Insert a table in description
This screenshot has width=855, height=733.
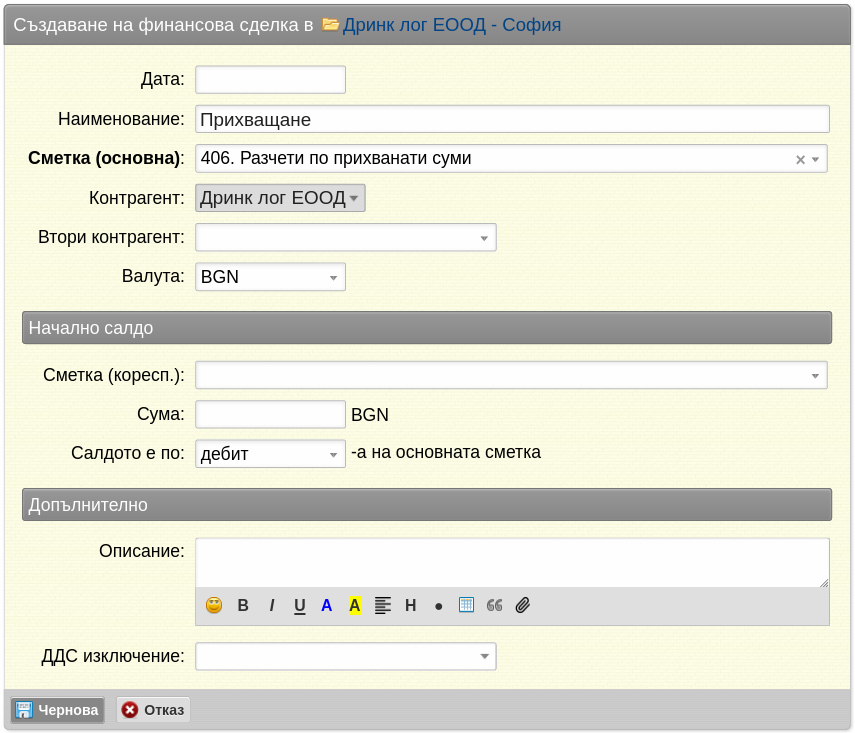pos(466,605)
